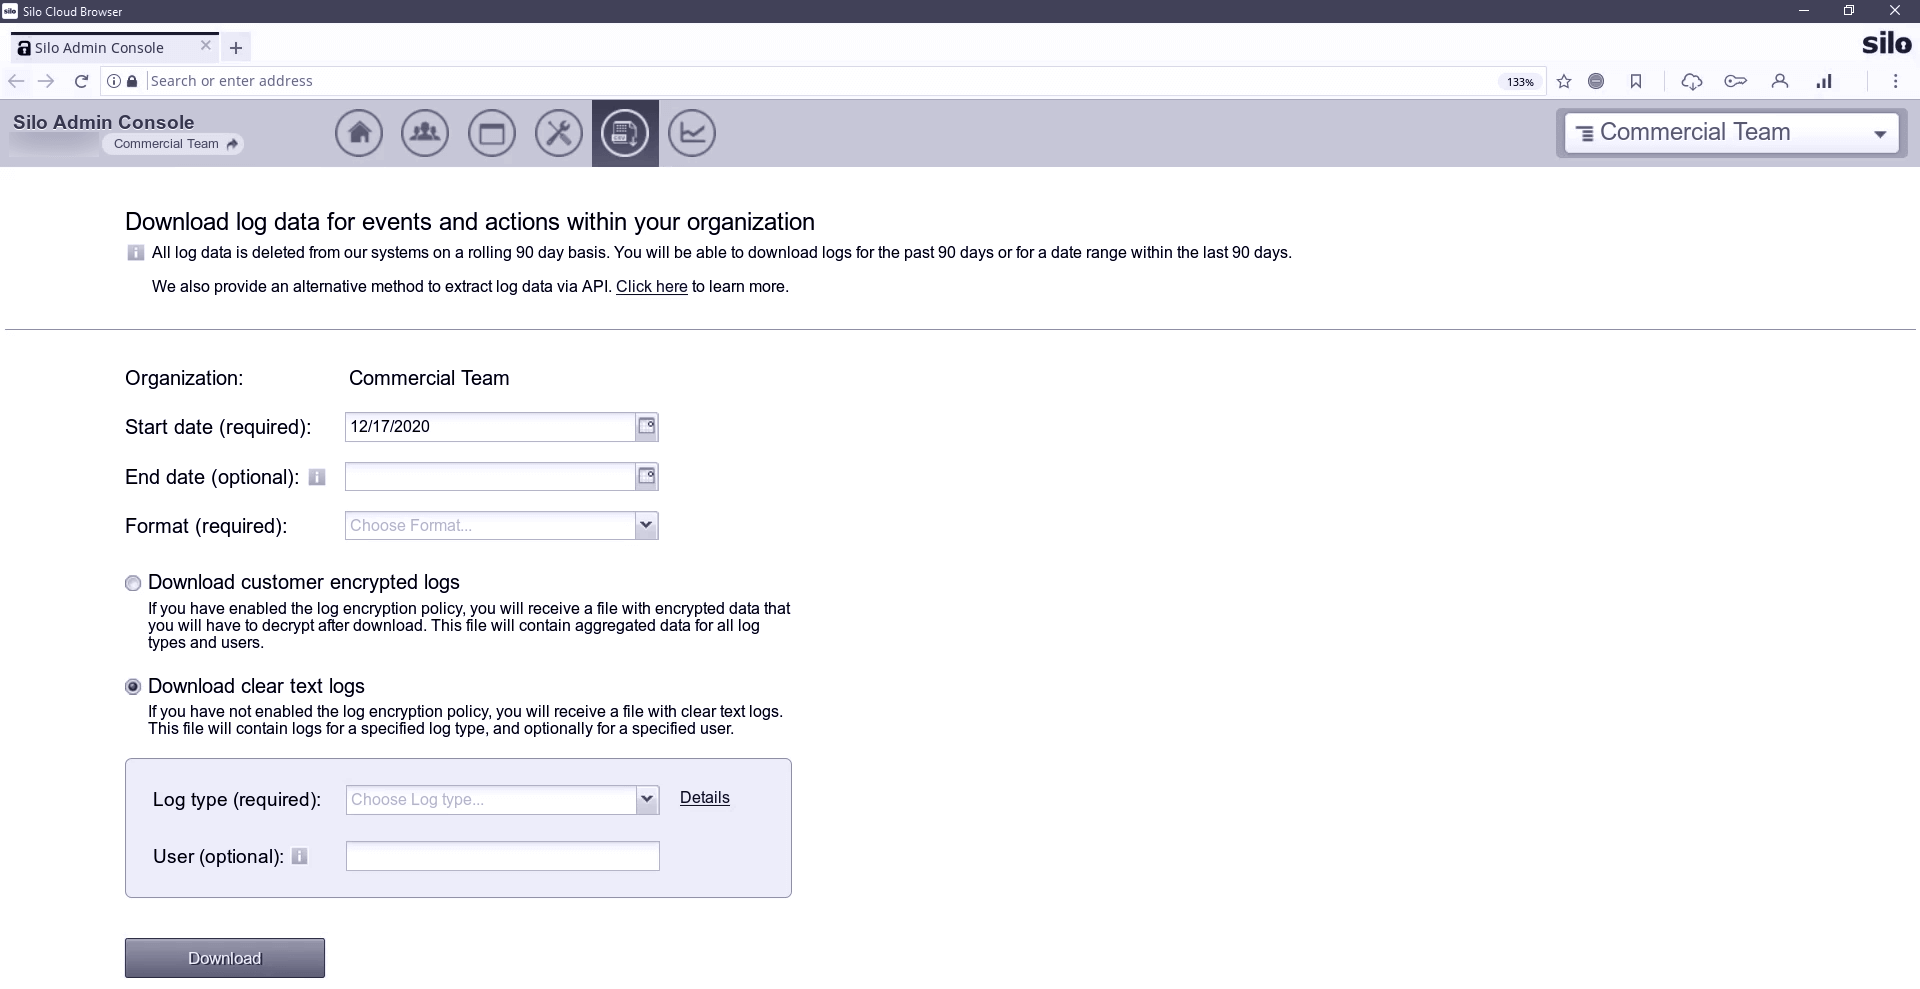The width and height of the screenshot is (1920, 989).
Task: Expand the Choose Format dropdown
Action: coord(647,525)
